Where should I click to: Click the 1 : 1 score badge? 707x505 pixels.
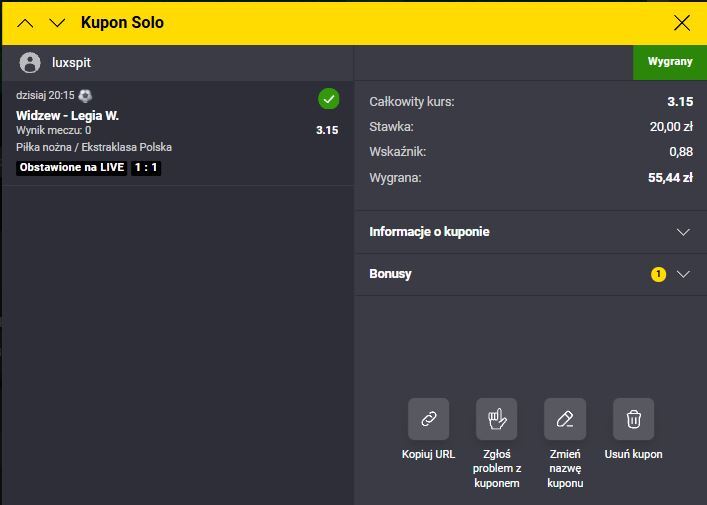(146, 167)
